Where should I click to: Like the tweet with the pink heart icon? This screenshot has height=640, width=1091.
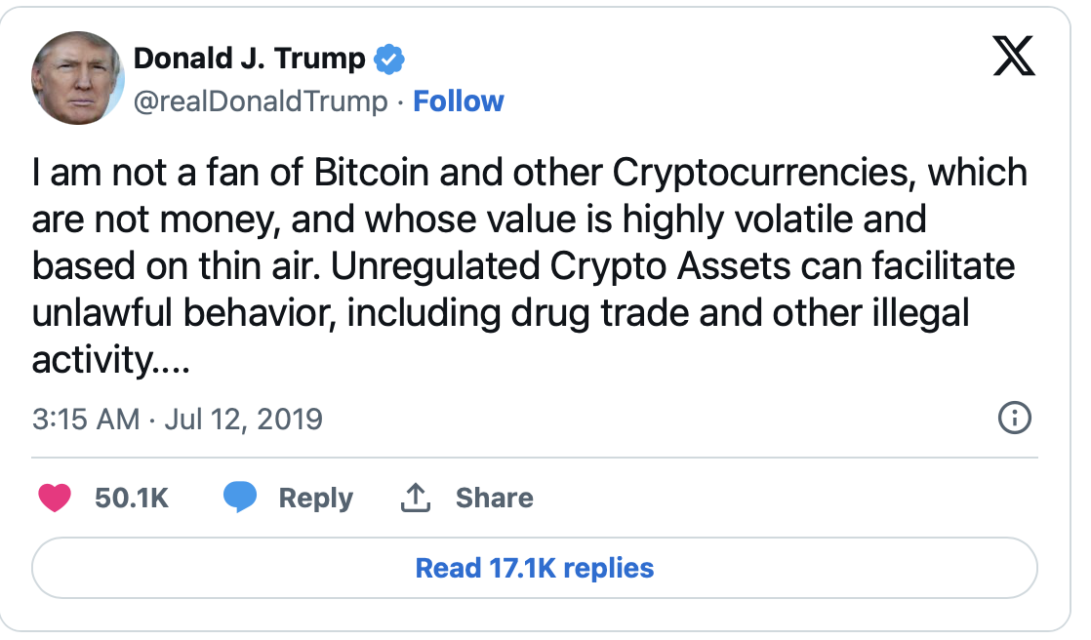coord(54,498)
